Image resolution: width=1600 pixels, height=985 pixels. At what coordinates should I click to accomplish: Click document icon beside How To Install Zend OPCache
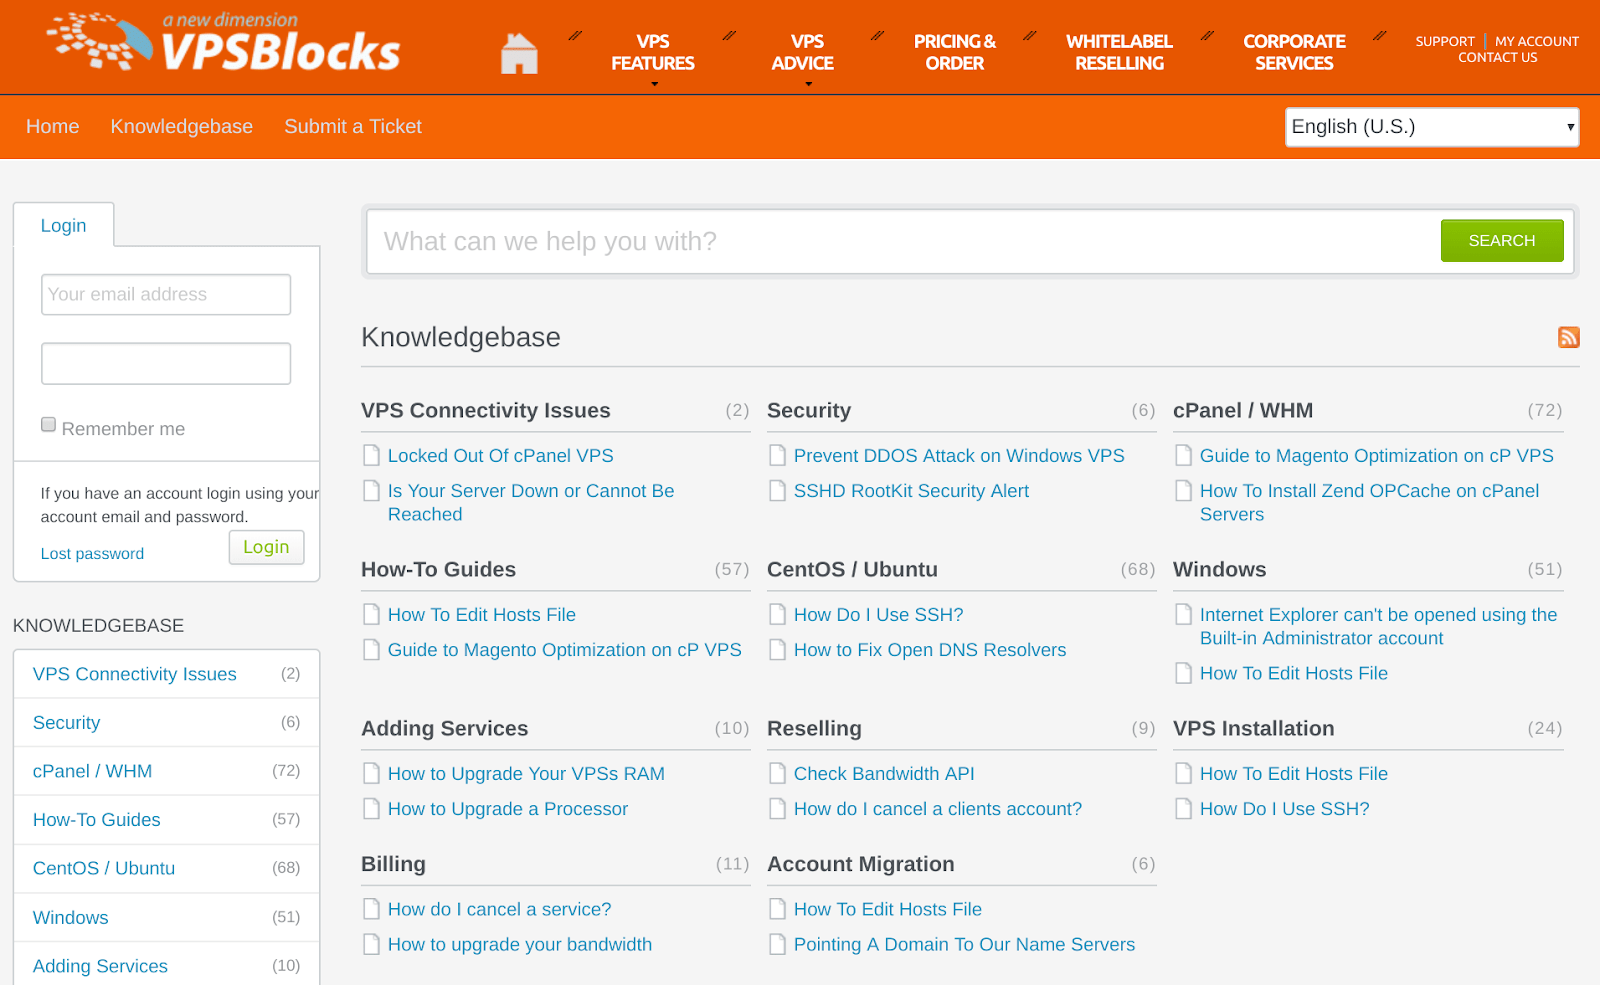(1183, 491)
